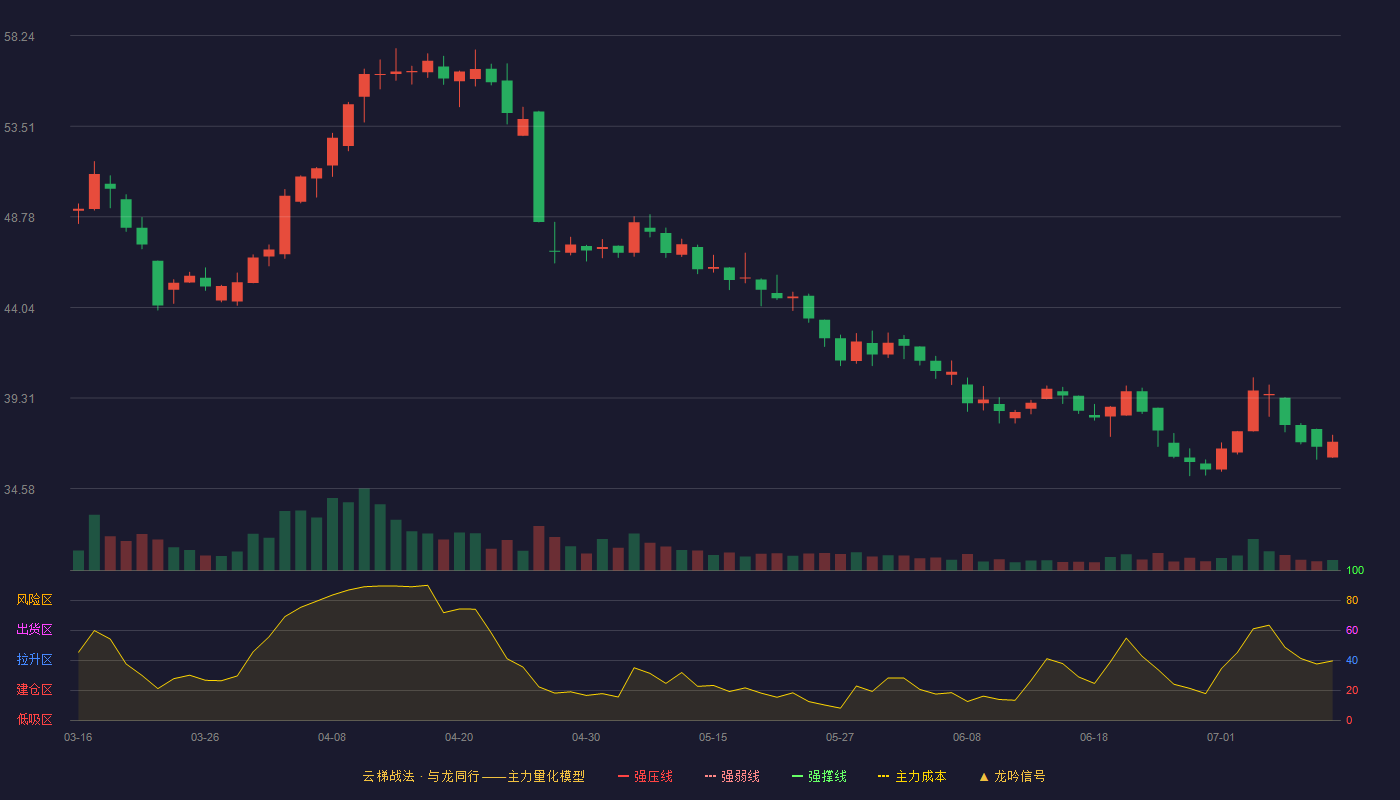
Task: Click the 03-16 date on the time axis
Action: 78,737
